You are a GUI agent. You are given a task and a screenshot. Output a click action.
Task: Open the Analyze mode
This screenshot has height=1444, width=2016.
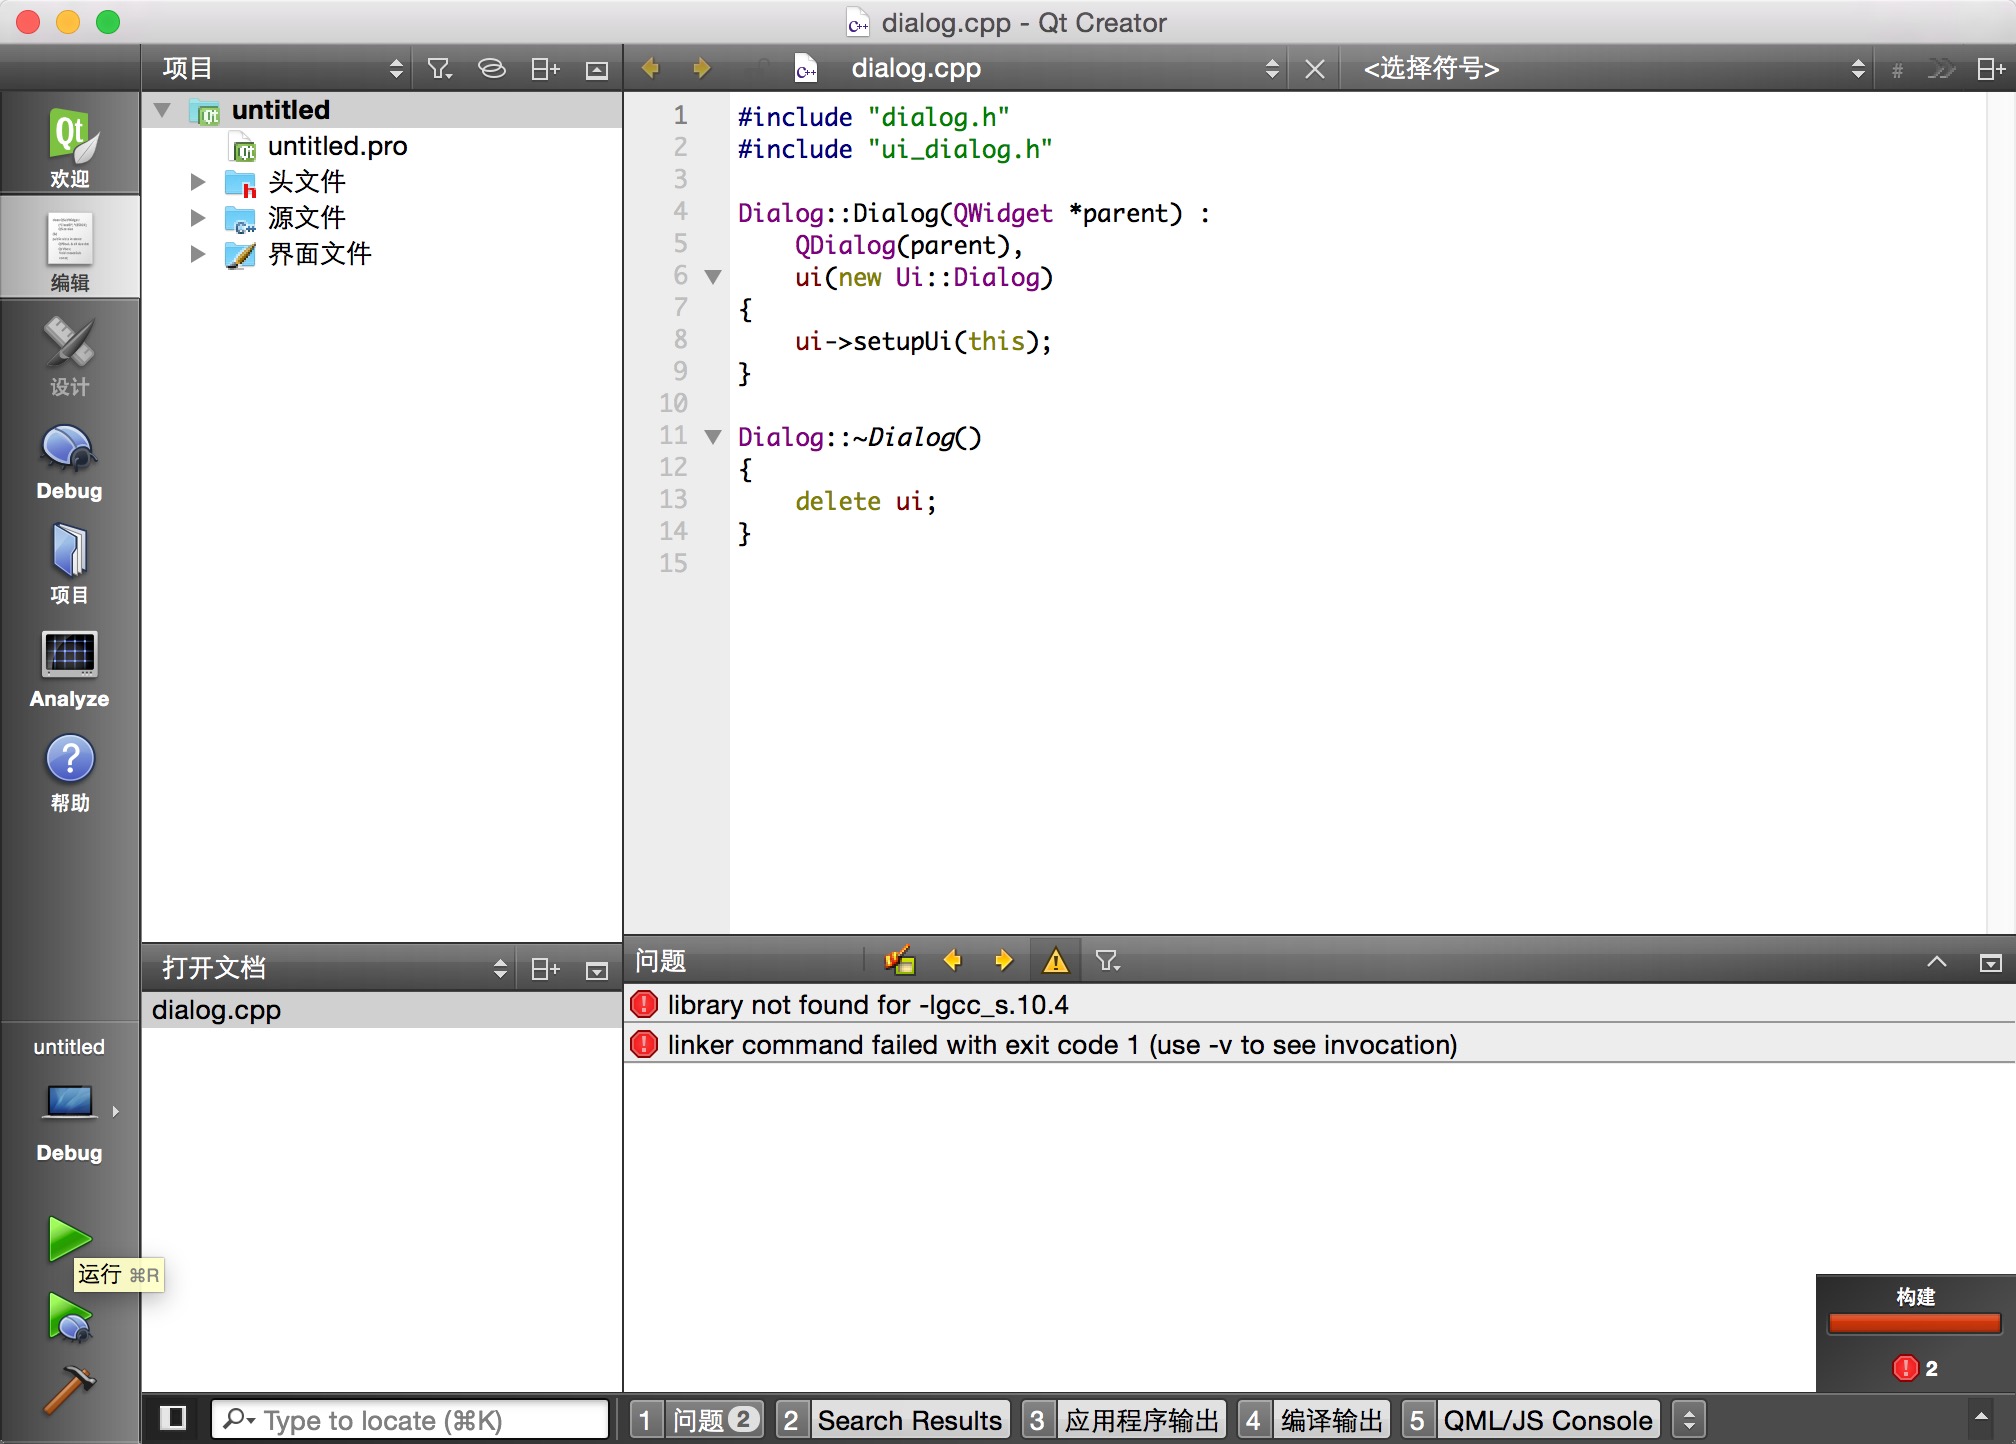coord(70,668)
